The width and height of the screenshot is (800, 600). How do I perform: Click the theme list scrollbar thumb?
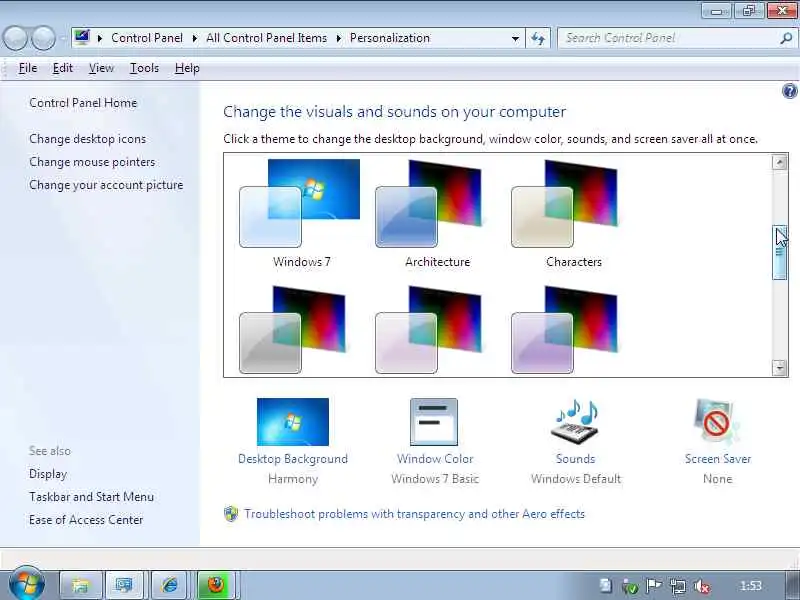(779, 253)
